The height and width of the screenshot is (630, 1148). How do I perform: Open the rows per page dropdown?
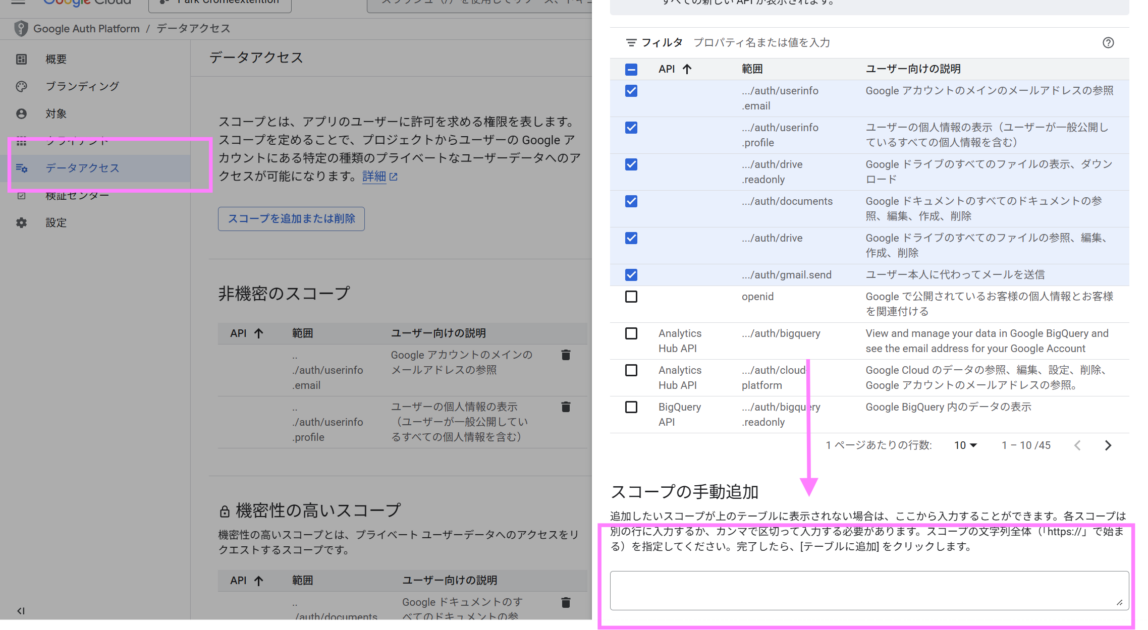coord(966,445)
